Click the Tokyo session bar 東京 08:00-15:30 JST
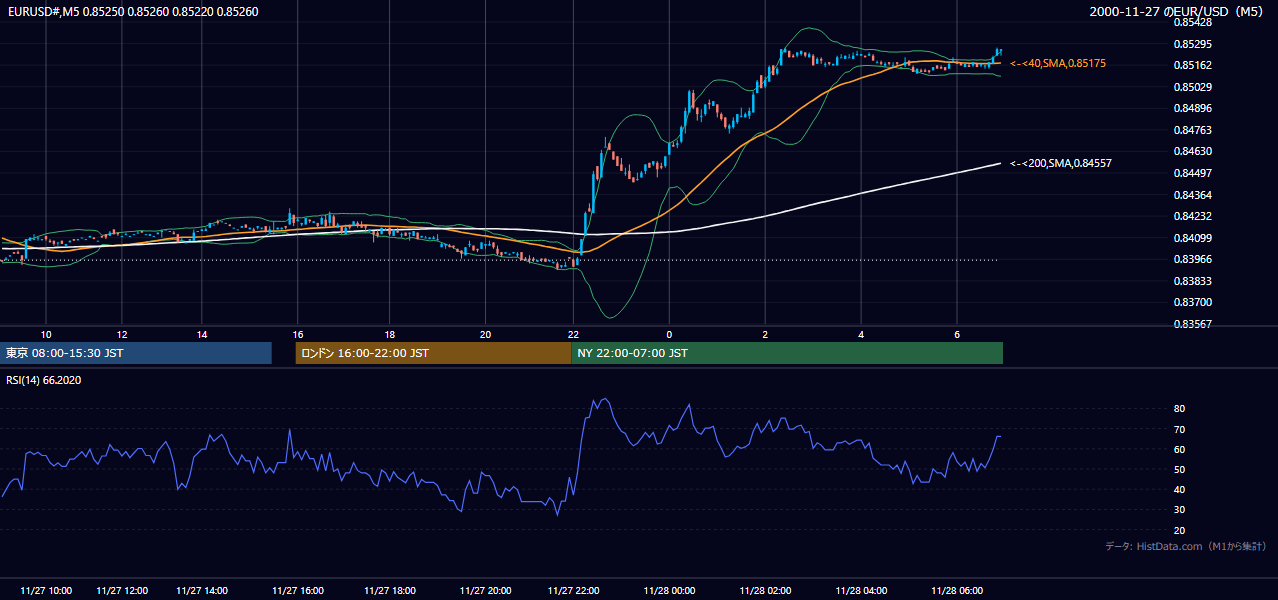This screenshot has height=600, width=1278. pyautogui.click(x=136, y=353)
